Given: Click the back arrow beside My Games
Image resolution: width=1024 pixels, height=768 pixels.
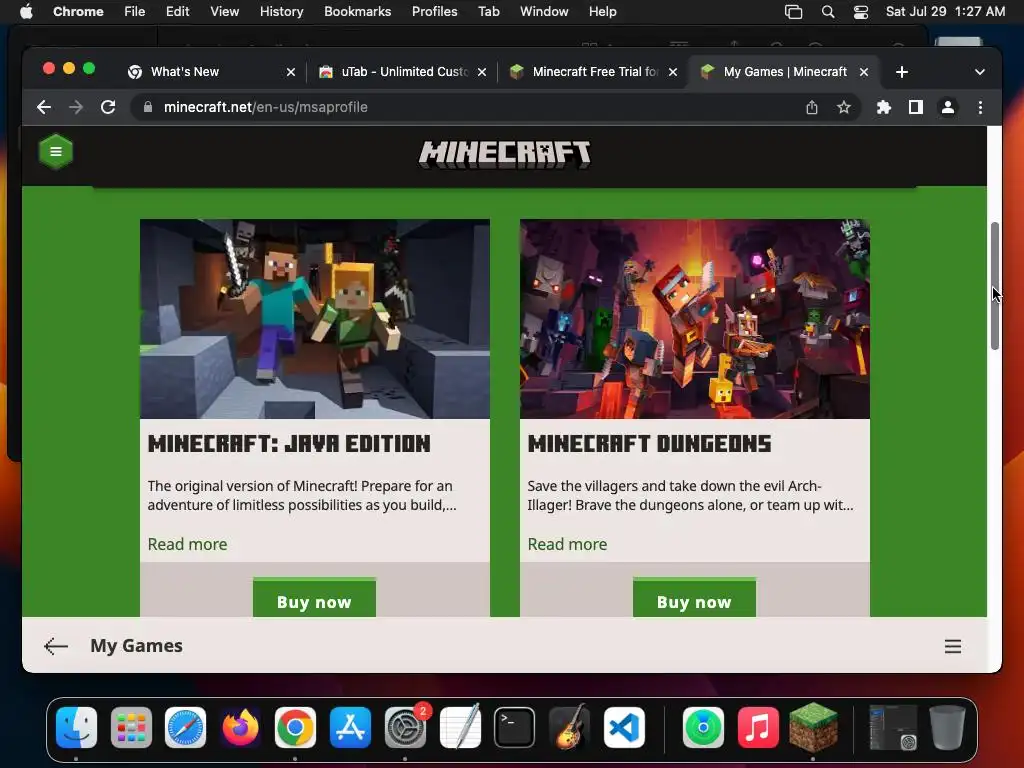Looking at the screenshot, I should click(56, 646).
